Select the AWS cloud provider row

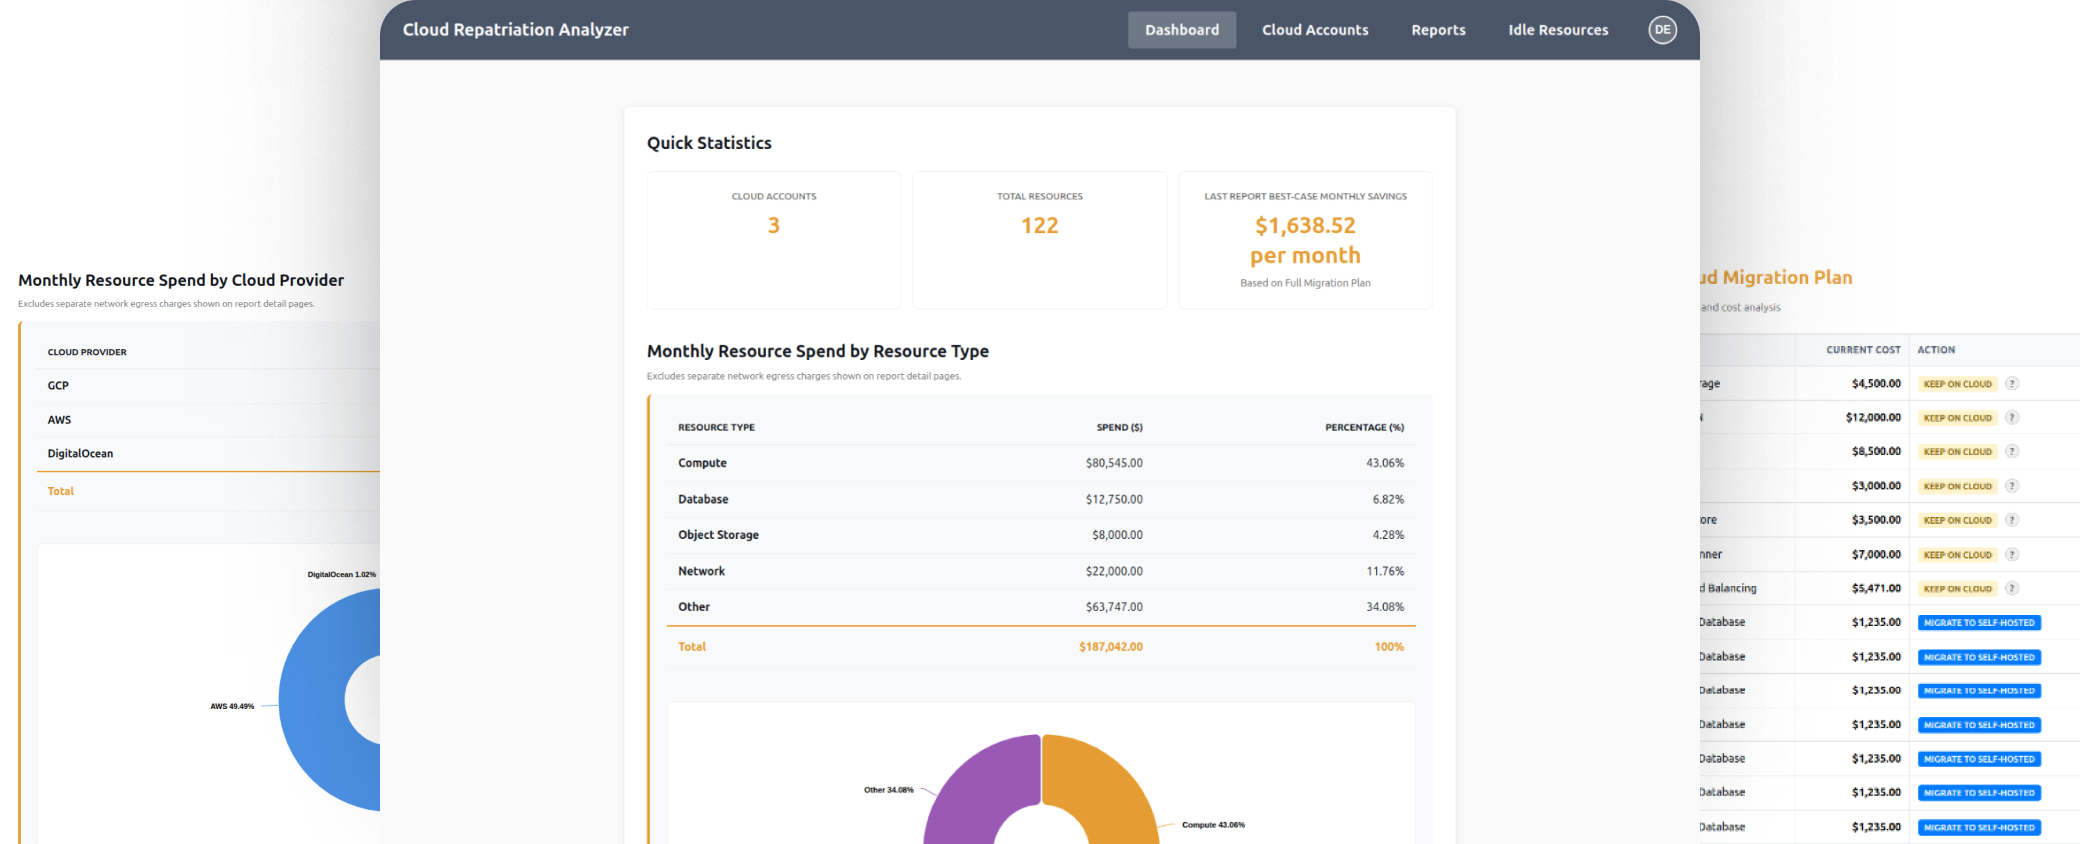[x=209, y=420]
